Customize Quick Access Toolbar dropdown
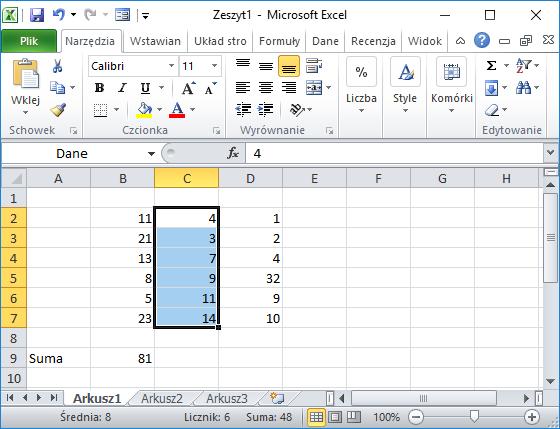 point(145,16)
